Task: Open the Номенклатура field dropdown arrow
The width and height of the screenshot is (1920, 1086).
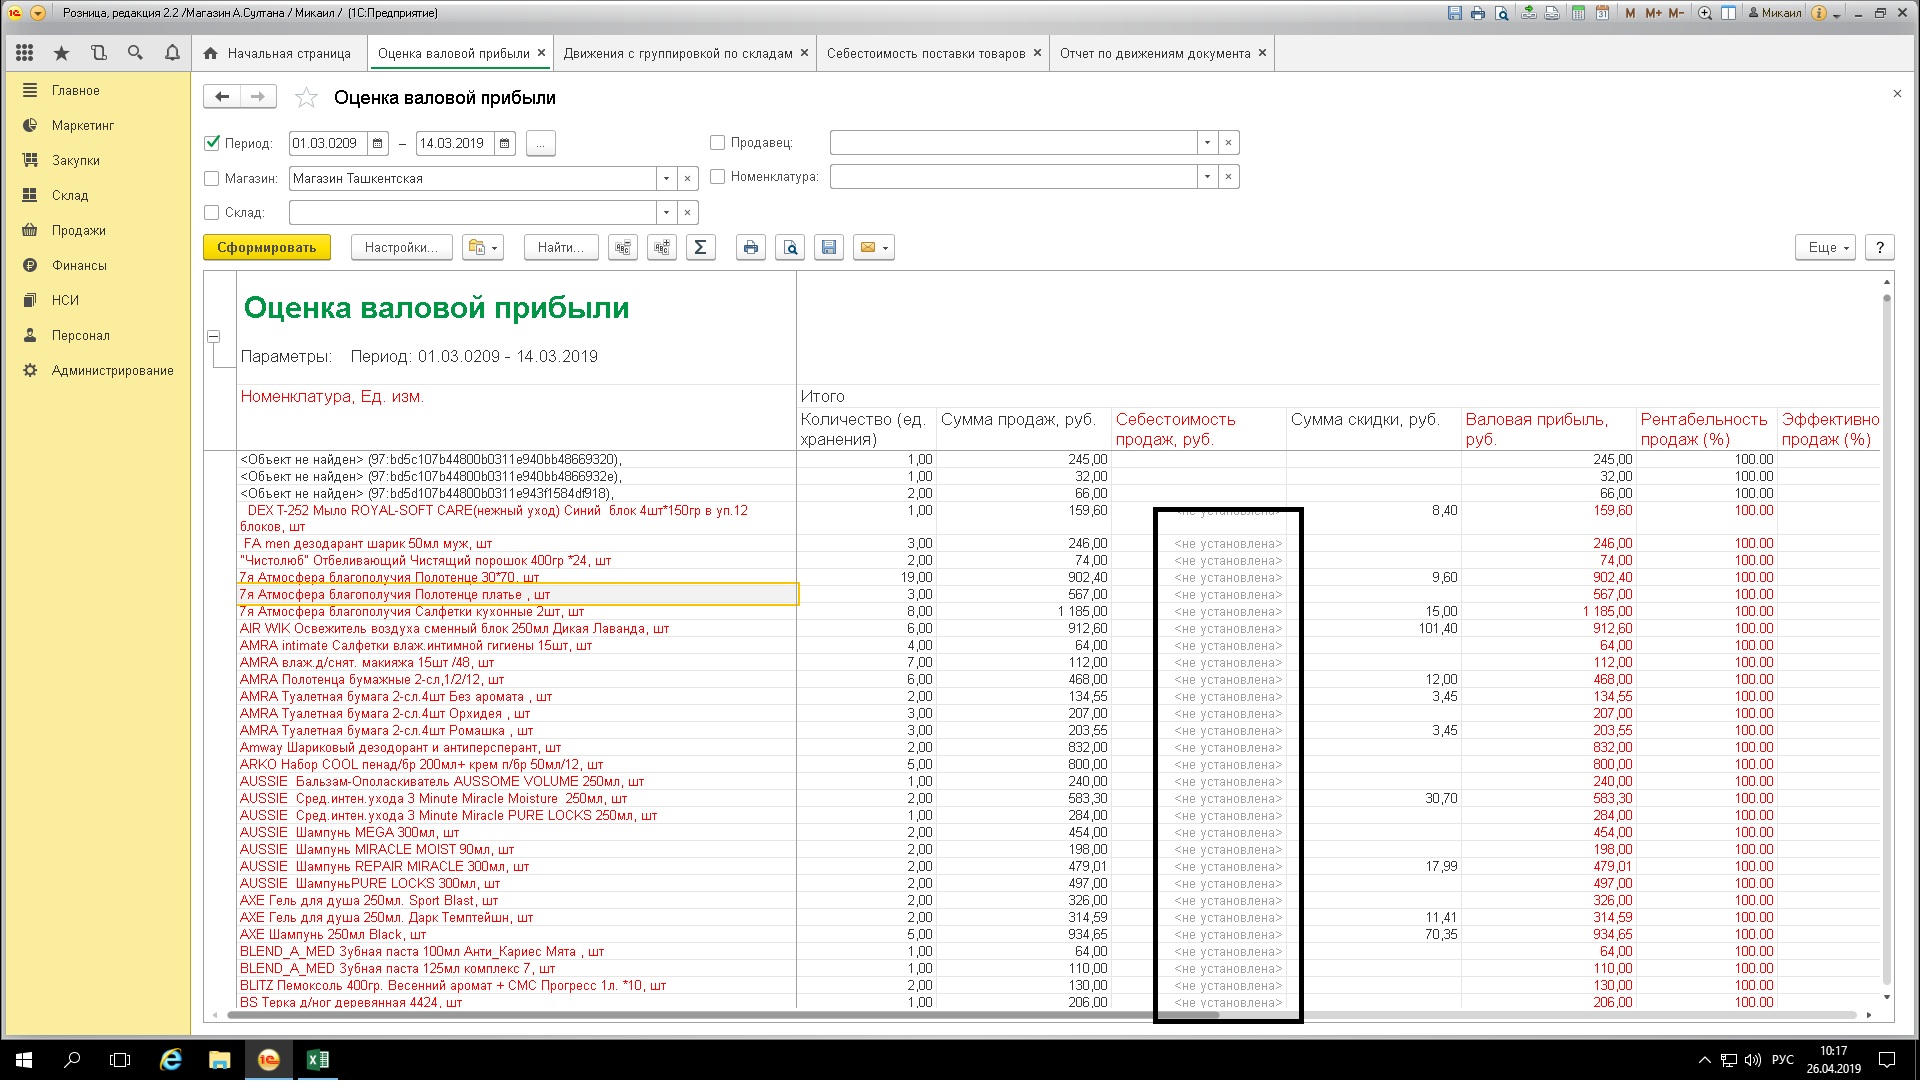Action: [x=1207, y=177]
